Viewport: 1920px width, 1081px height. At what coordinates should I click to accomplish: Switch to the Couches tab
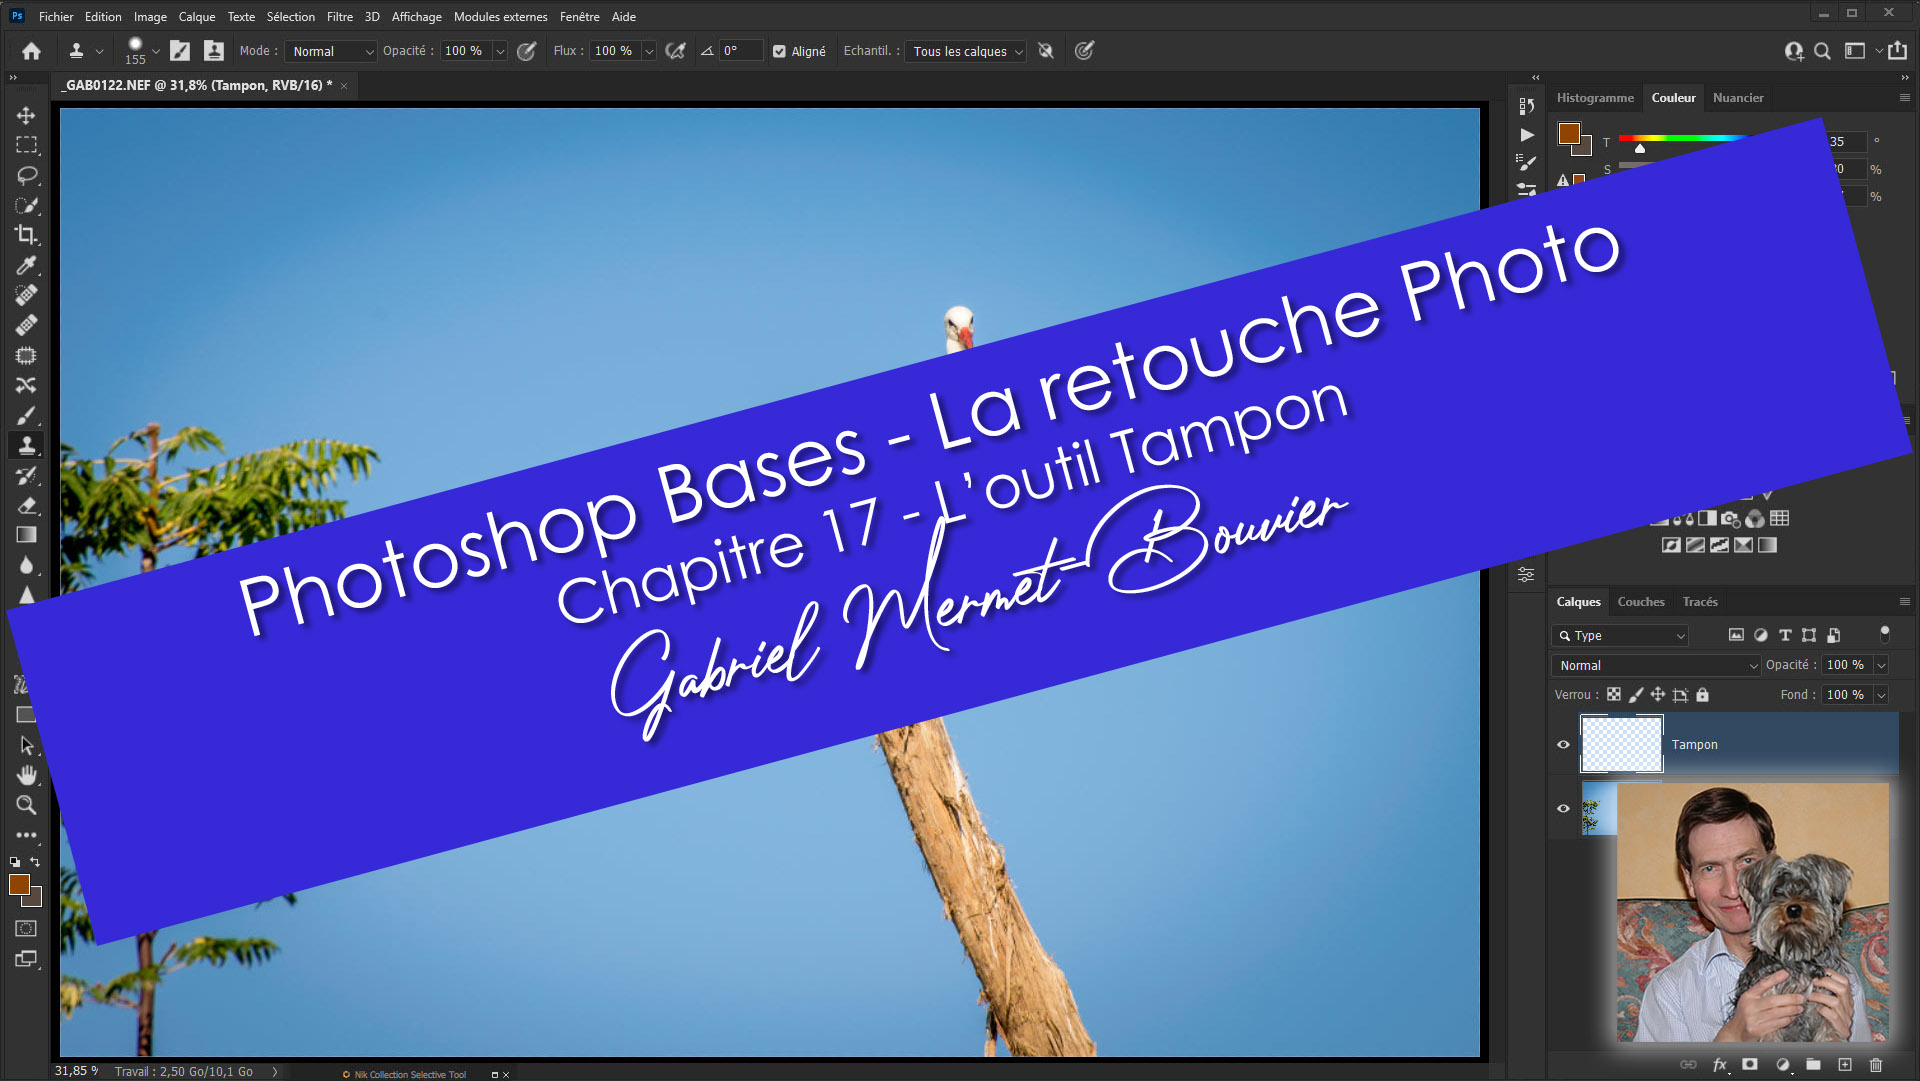(x=1640, y=601)
